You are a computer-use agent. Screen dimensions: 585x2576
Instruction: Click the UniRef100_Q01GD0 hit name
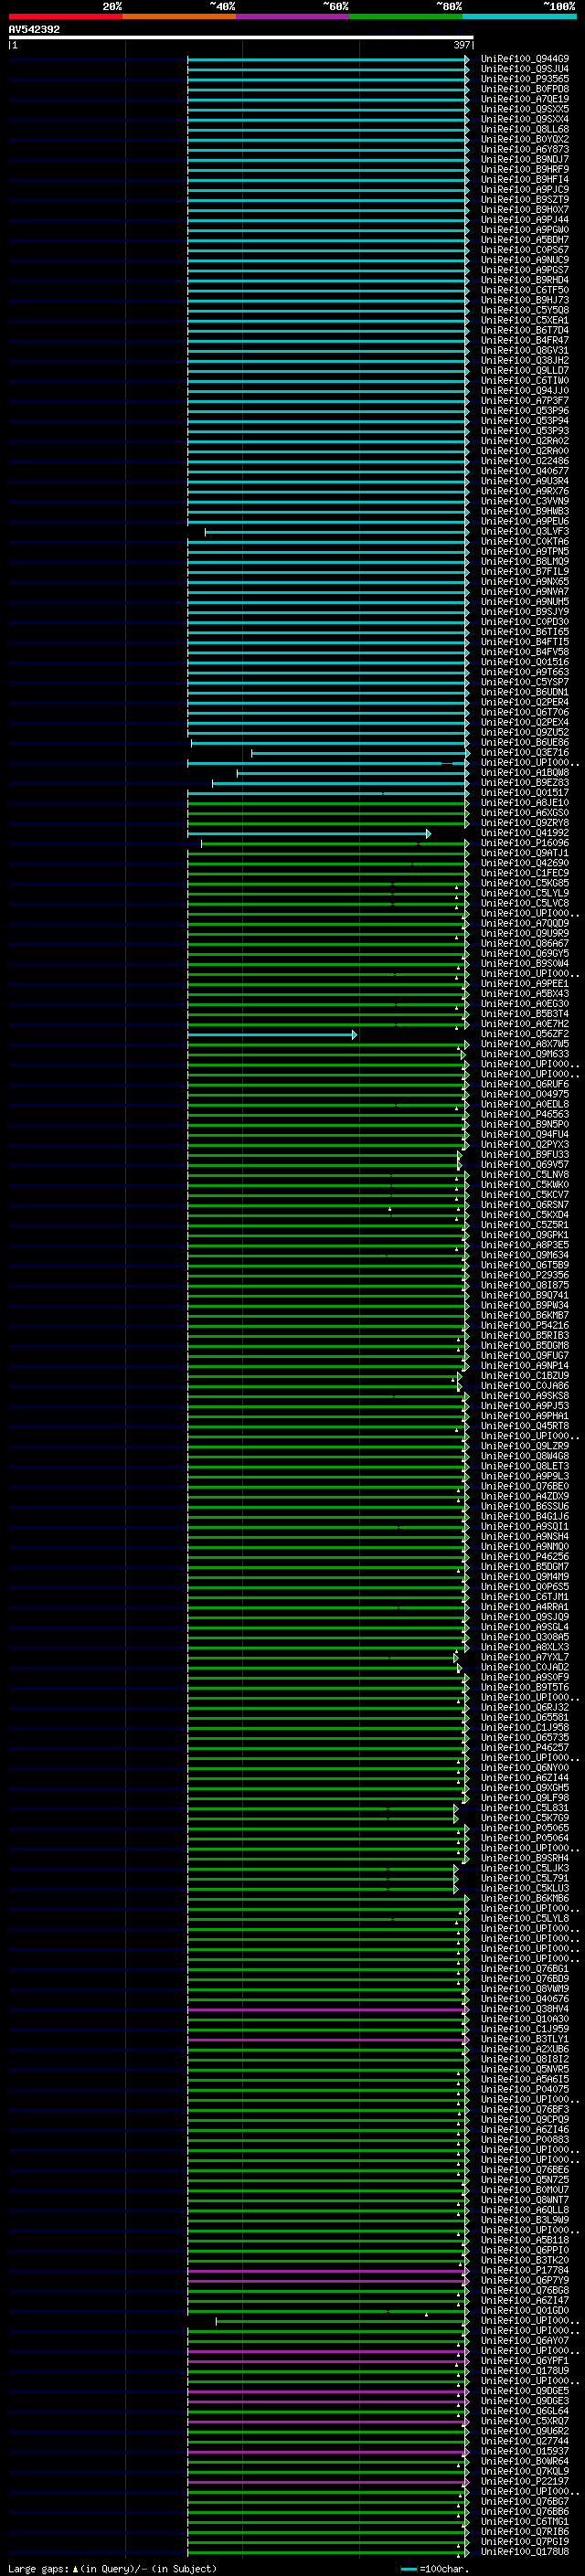coord(525,2310)
